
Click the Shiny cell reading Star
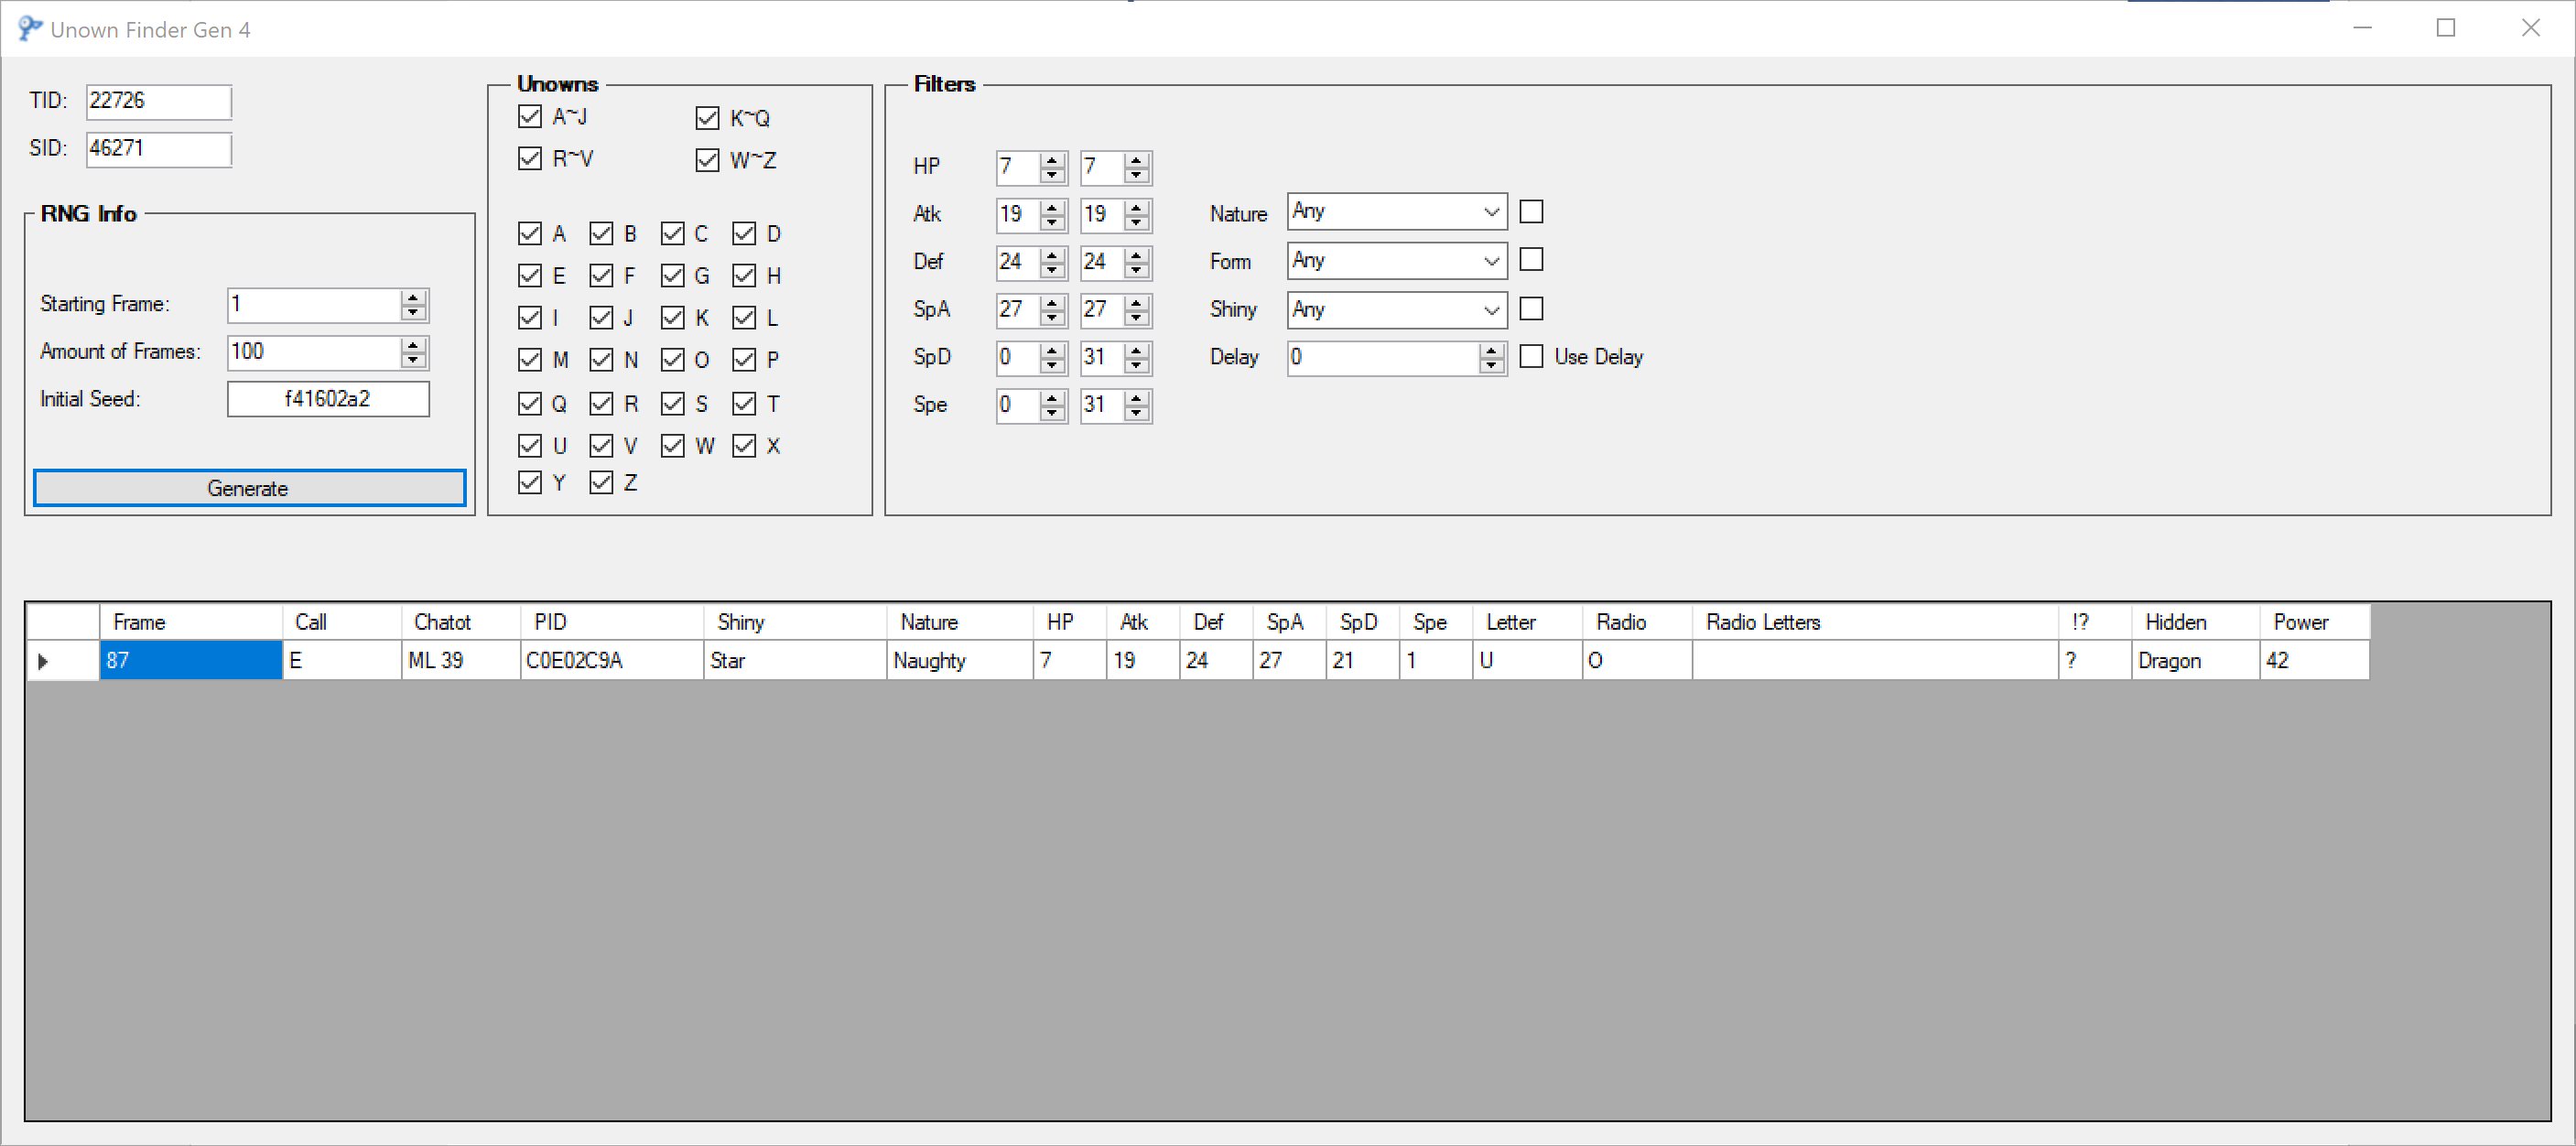point(795,661)
